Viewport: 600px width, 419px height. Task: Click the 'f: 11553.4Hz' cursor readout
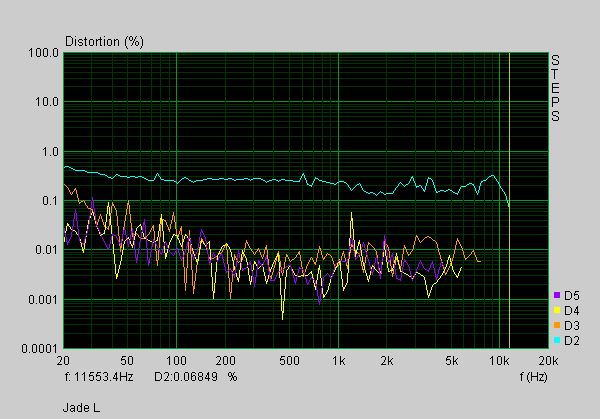(x=99, y=377)
